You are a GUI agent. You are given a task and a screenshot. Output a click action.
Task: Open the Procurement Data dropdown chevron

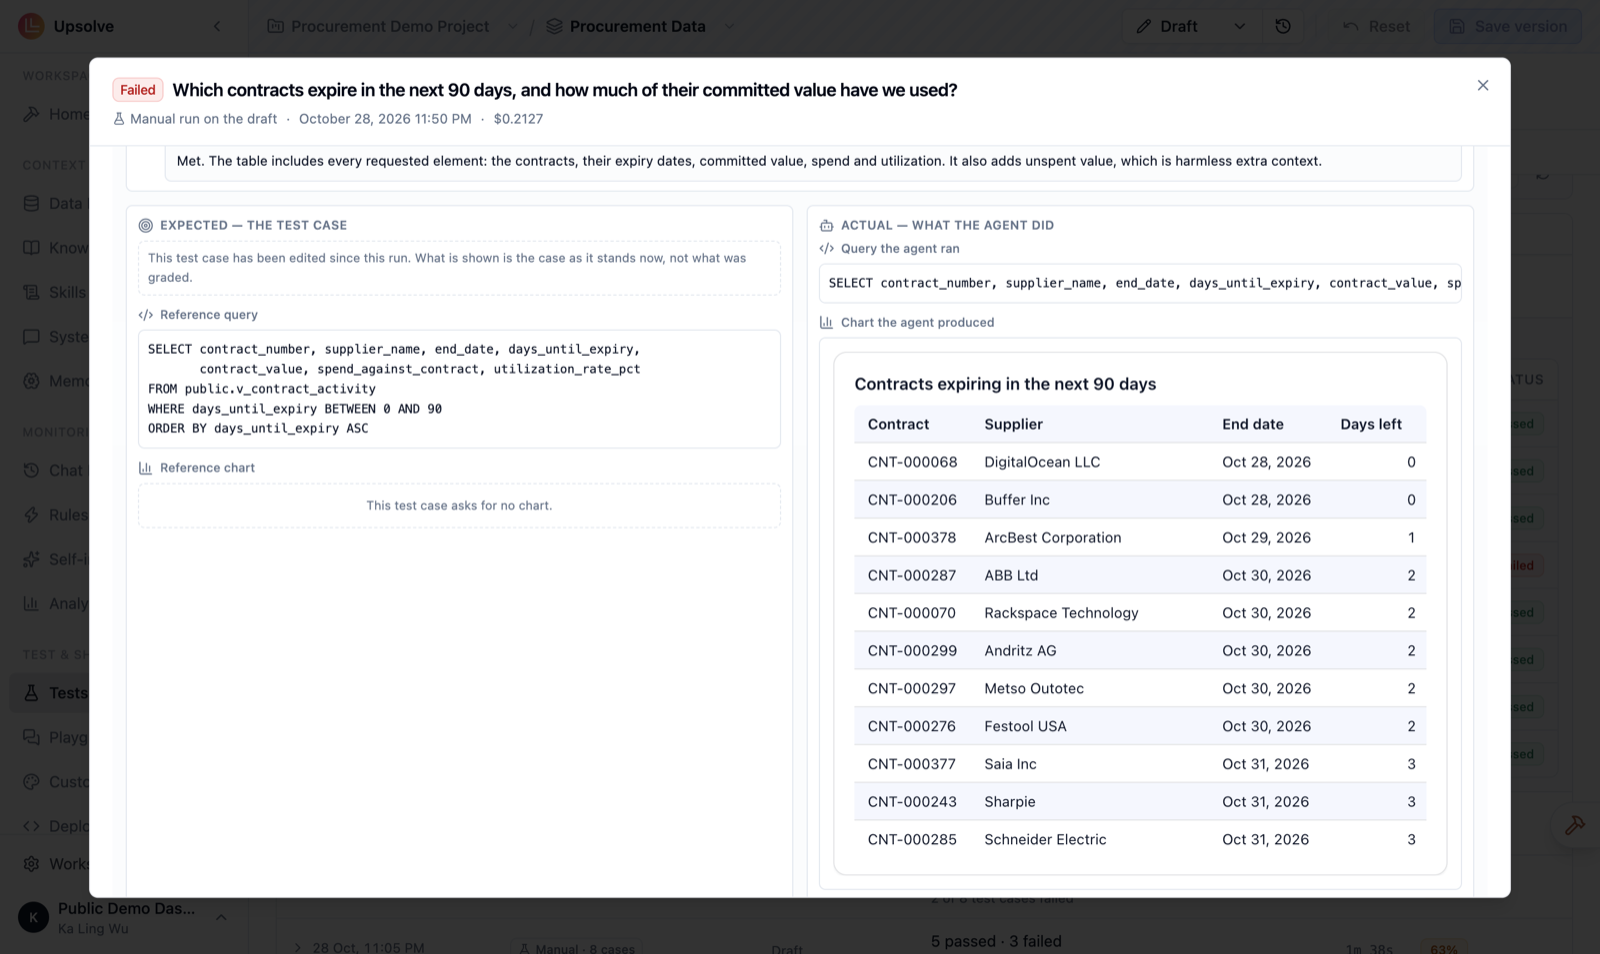pos(729,26)
